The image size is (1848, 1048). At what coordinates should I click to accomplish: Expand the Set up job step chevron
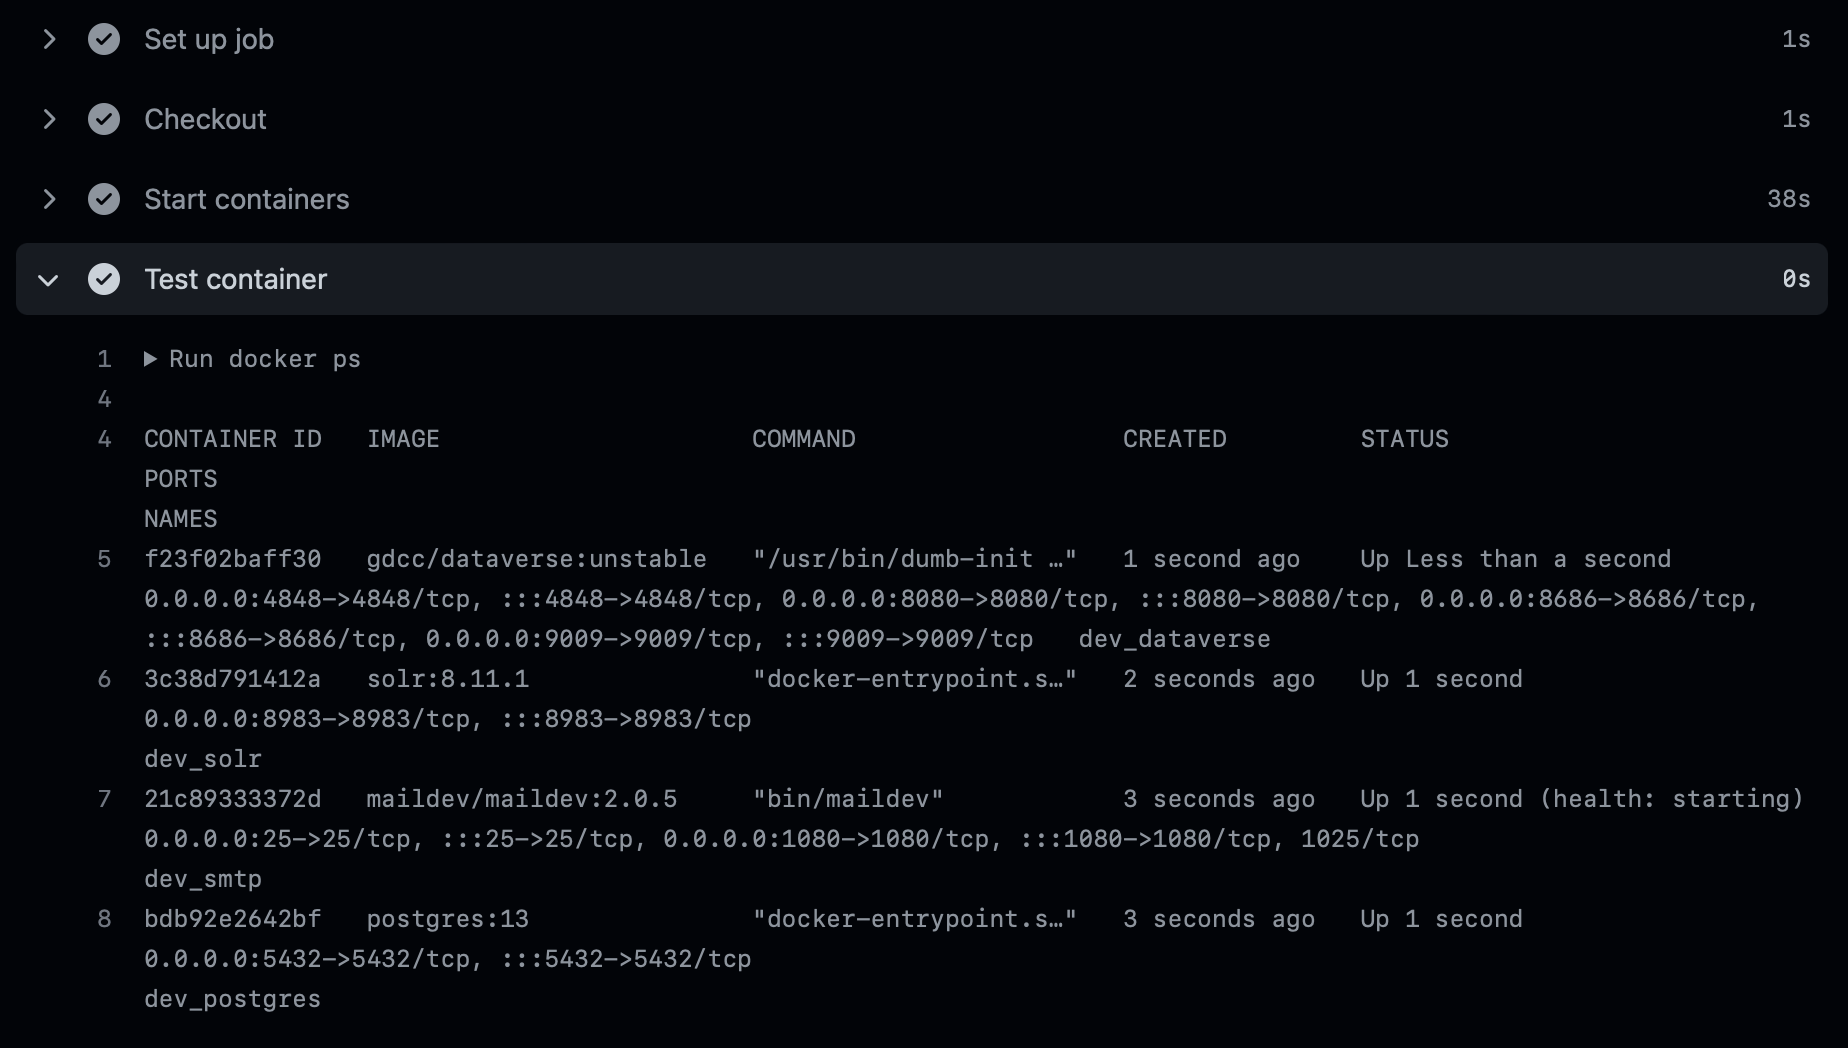click(49, 39)
